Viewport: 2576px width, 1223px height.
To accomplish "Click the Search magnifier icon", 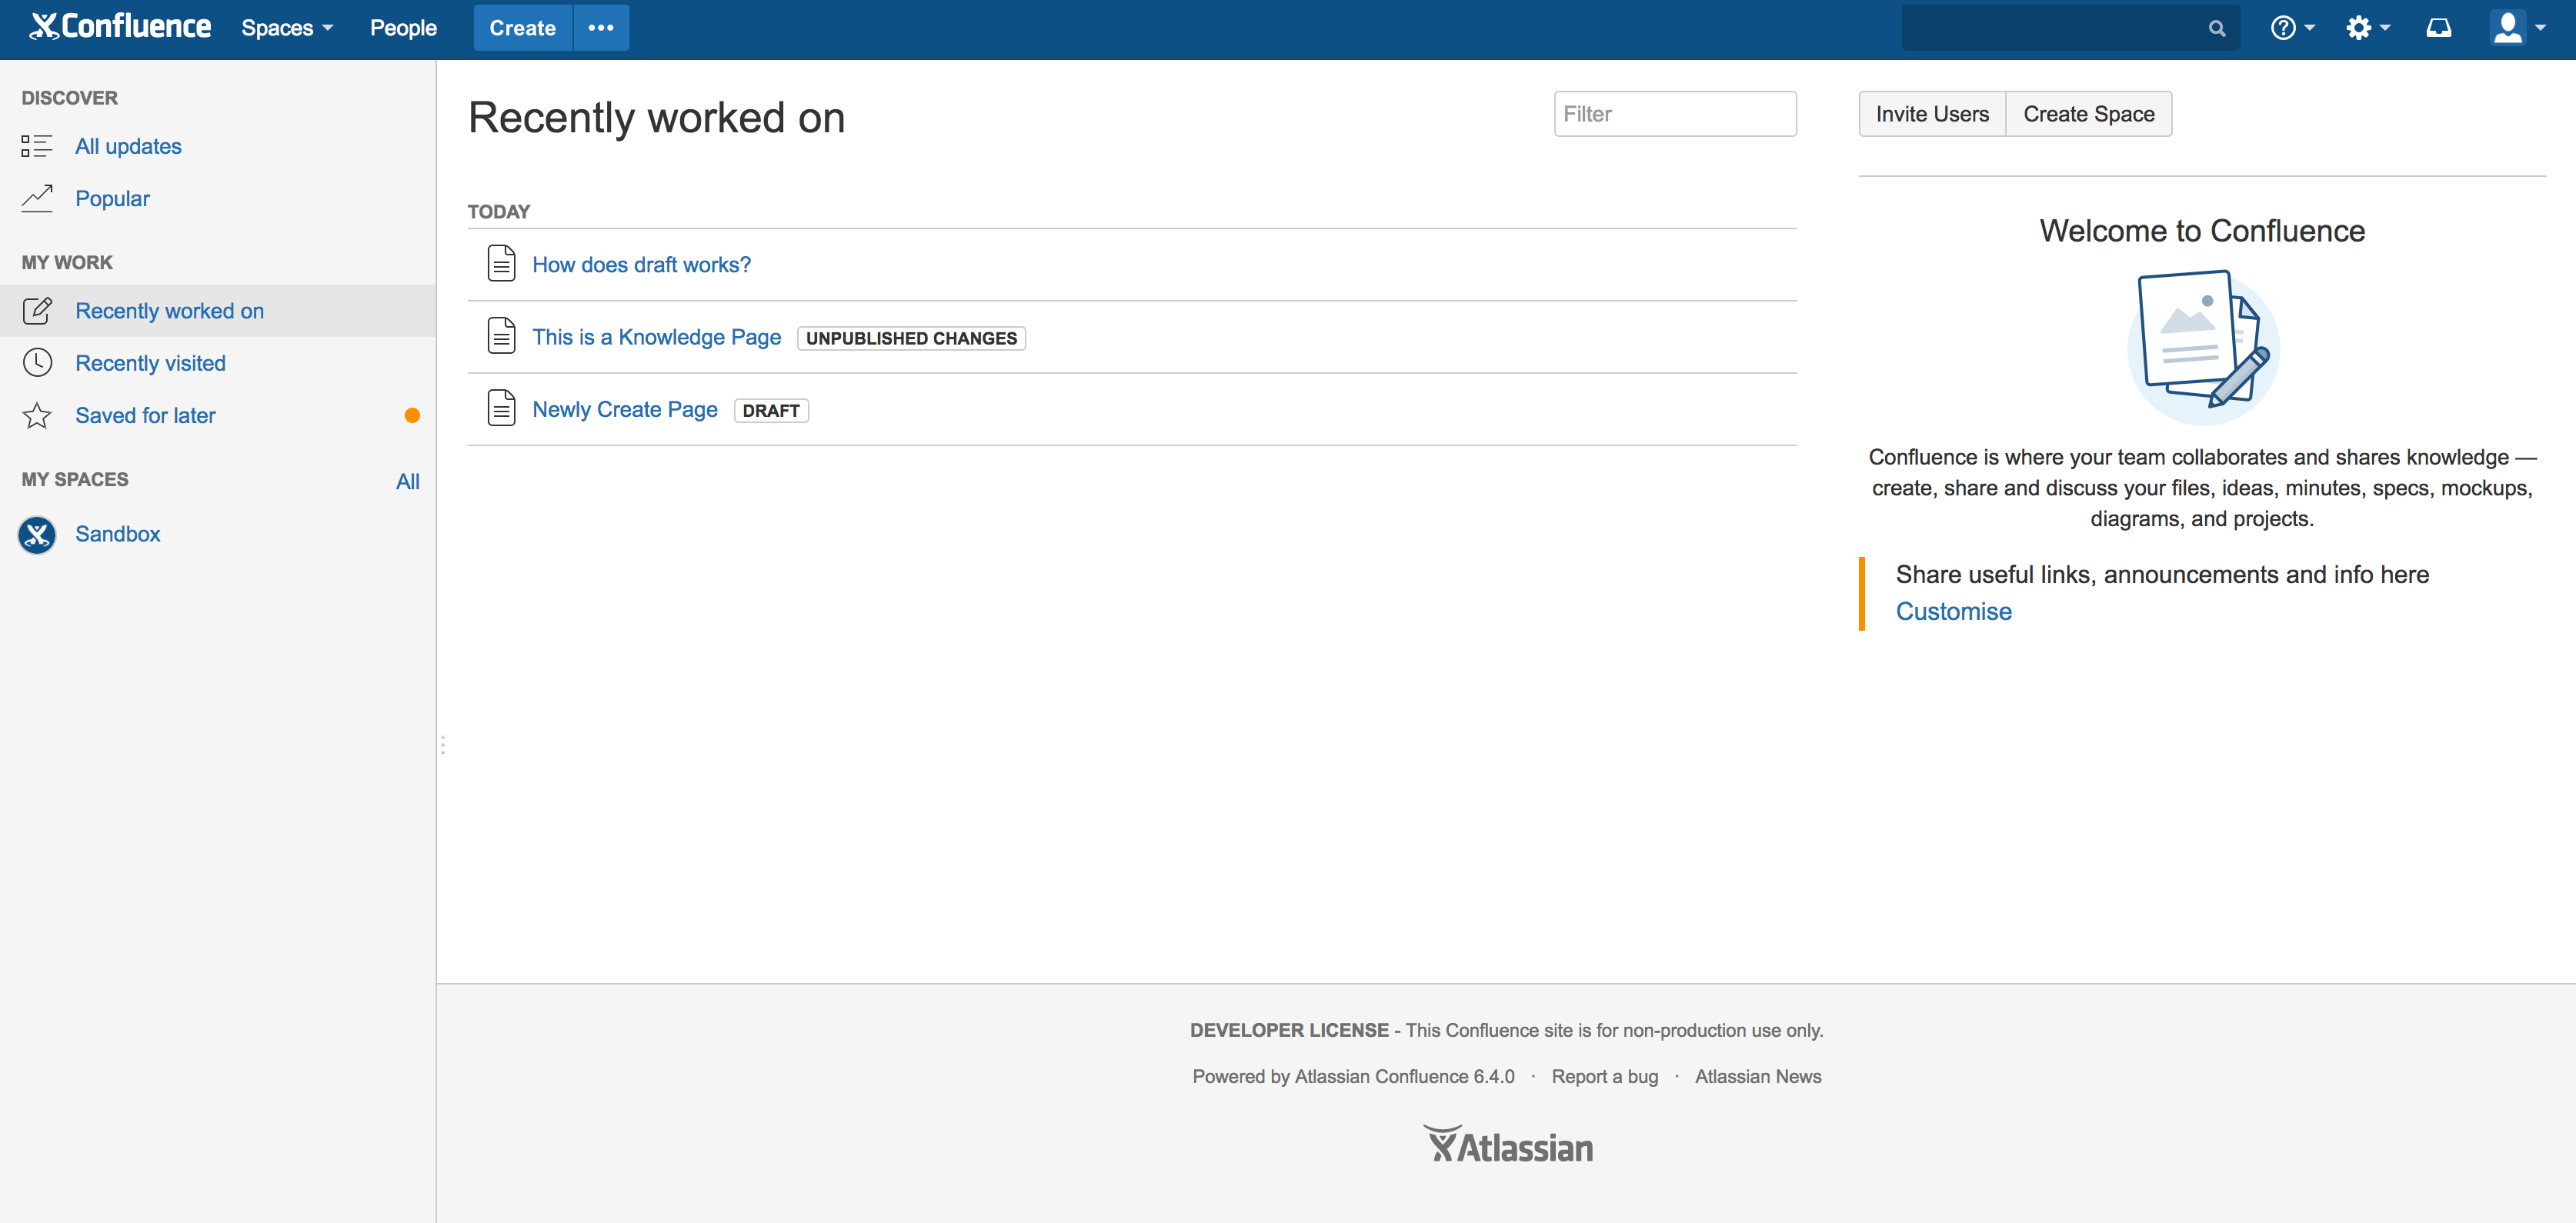I will (2221, 28).
